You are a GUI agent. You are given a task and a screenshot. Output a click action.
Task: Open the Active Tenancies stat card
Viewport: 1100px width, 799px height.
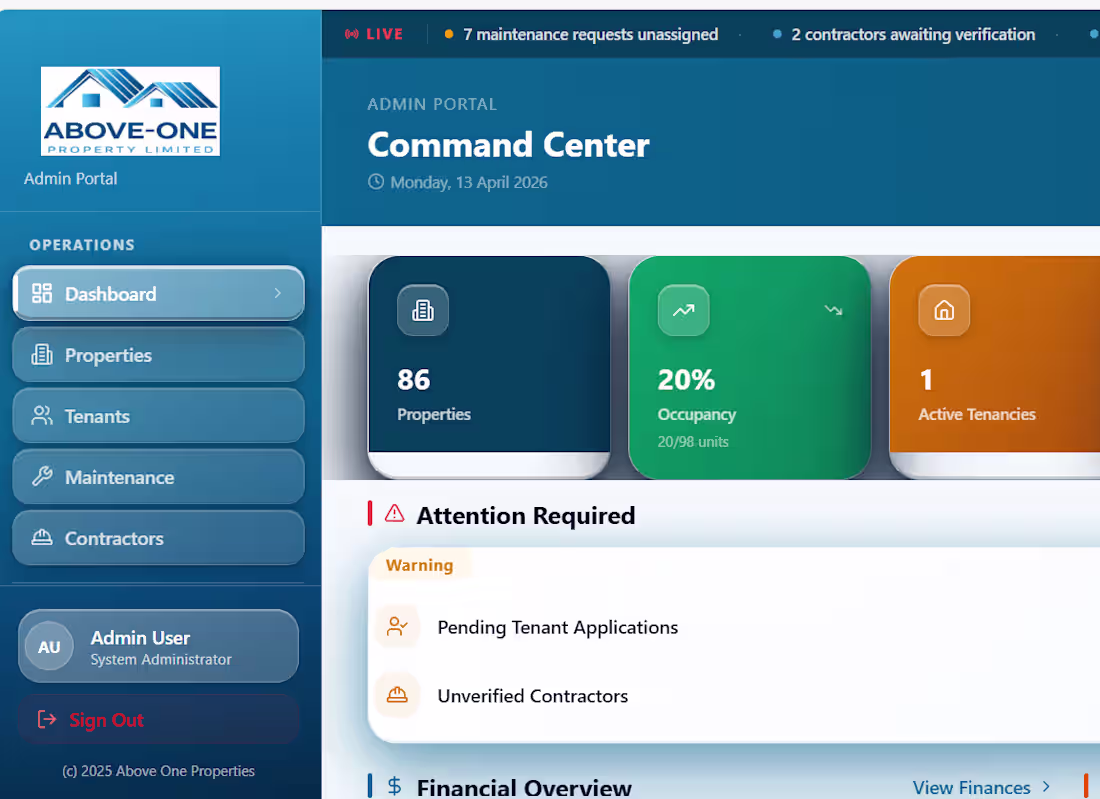pos(994,367)
